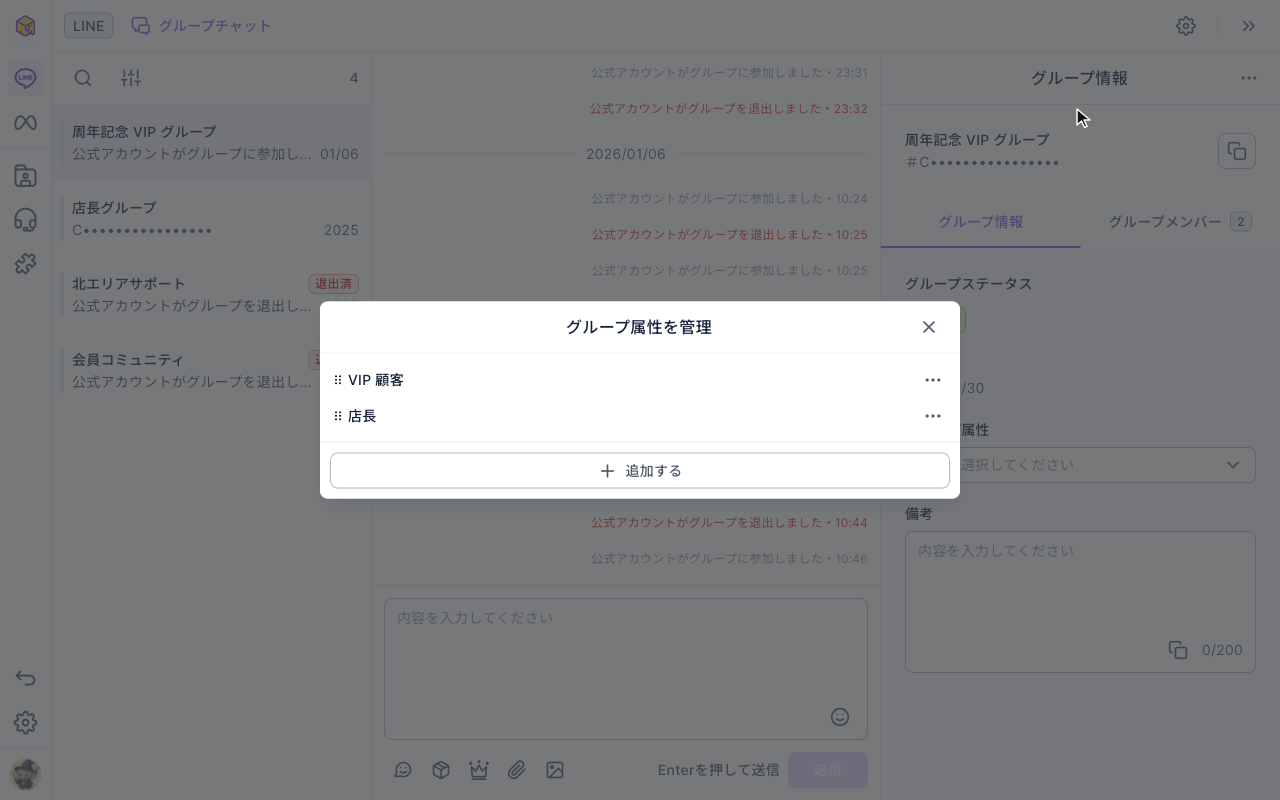This screenshot has height=800, width=1280.
Task: Search the group chat list
Action: pyautogui.click(x=84, y=78)
